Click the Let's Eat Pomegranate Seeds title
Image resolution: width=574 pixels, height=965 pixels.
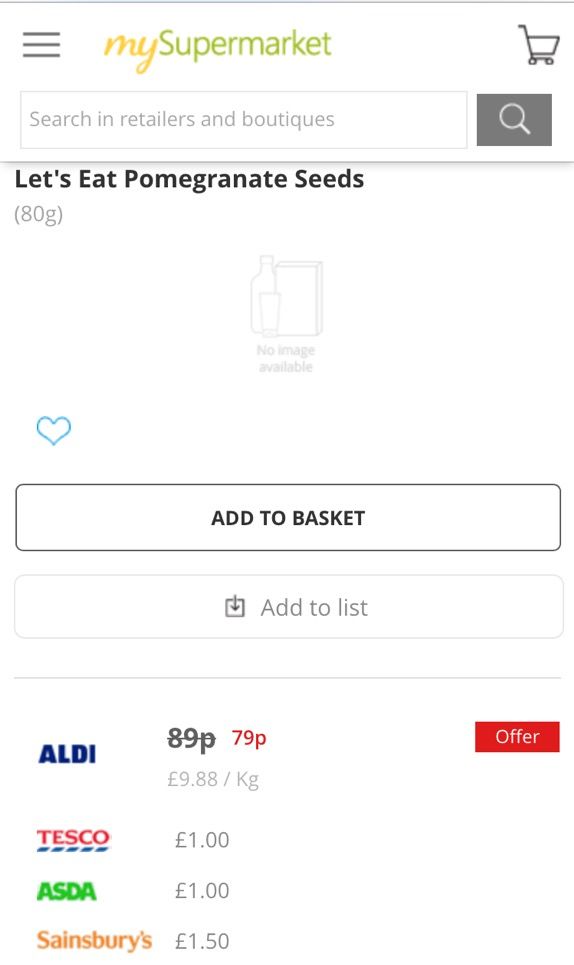click(x=189, y=179)
